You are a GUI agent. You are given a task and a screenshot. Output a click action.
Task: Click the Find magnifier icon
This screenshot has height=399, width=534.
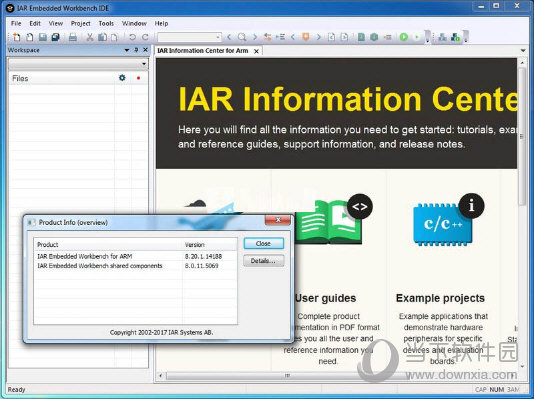point(242,37)
